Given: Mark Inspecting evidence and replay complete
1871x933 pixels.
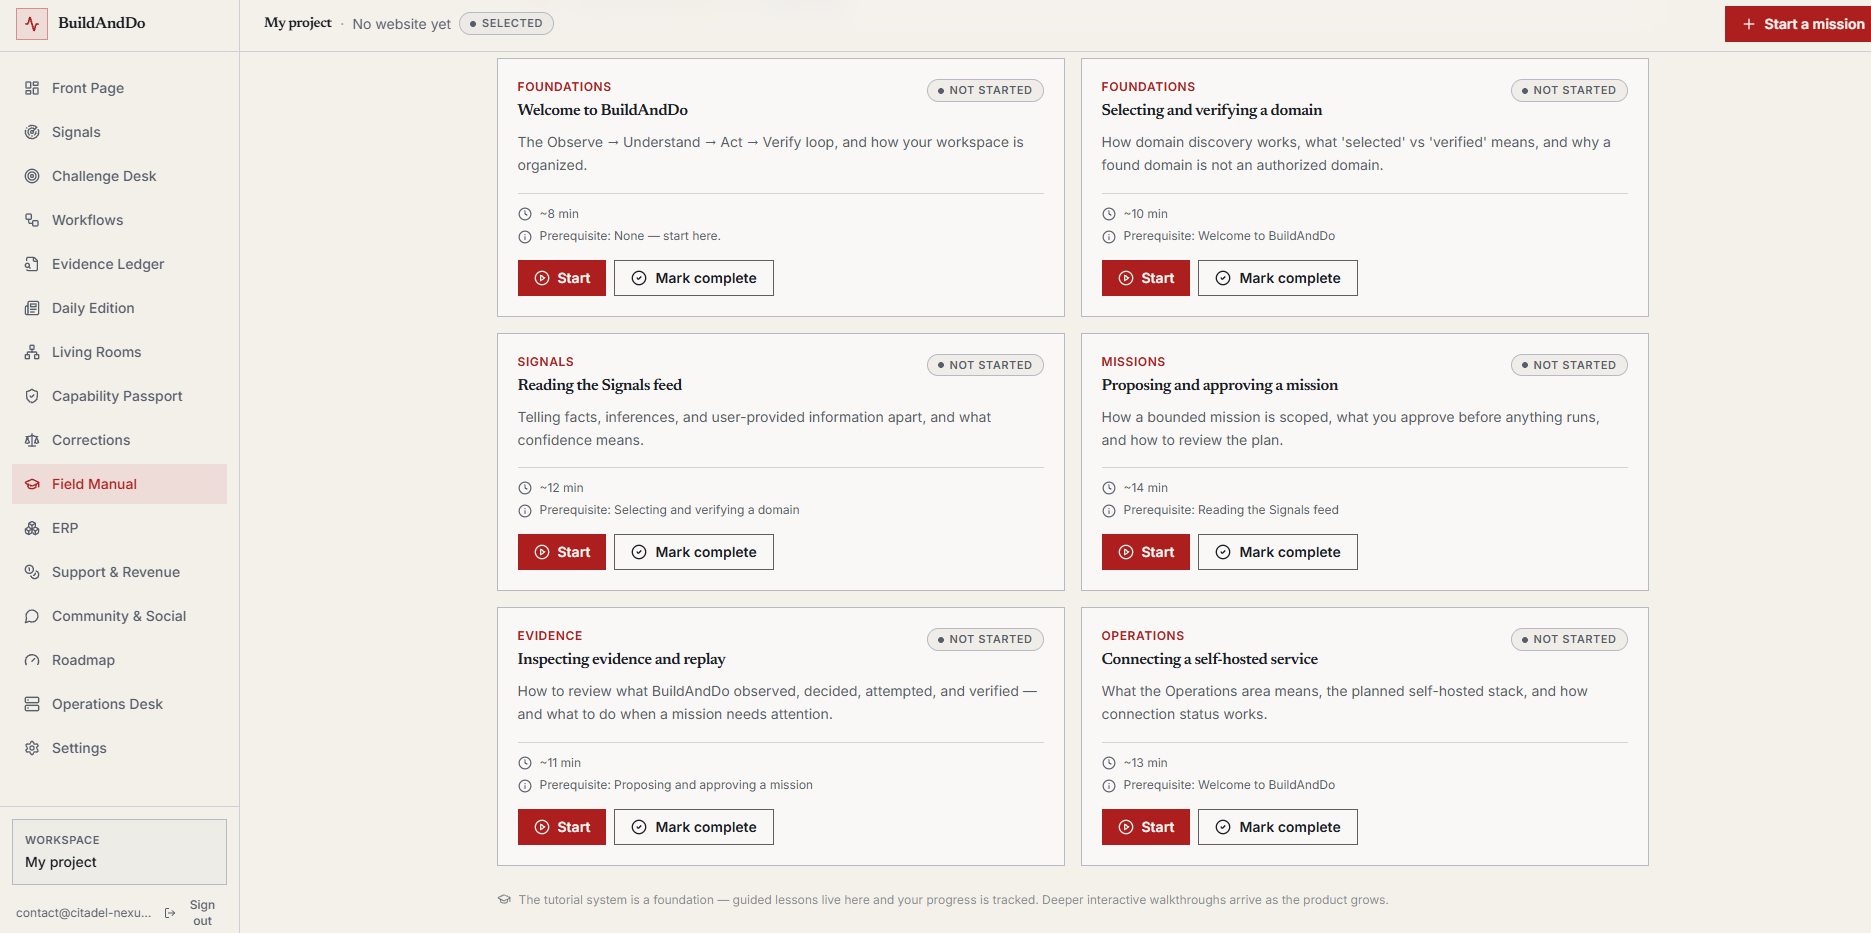Looking at the screenshot, I should point(694,827).
